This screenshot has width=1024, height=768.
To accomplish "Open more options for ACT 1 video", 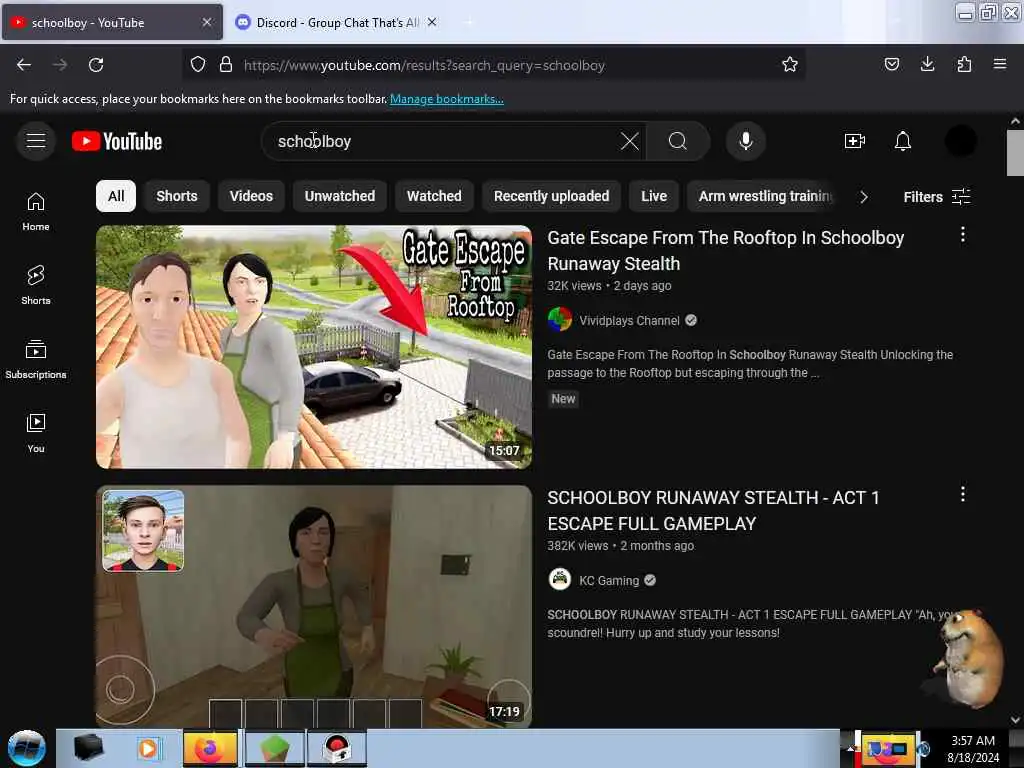I will tap(963, 494).
